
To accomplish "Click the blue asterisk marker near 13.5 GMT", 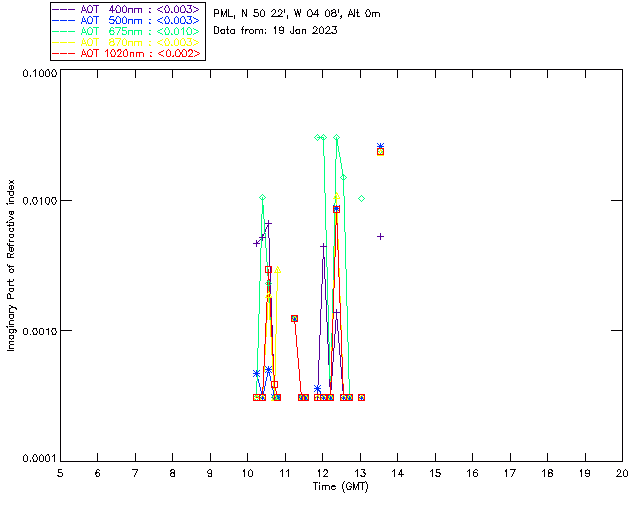I will [380, 146].
